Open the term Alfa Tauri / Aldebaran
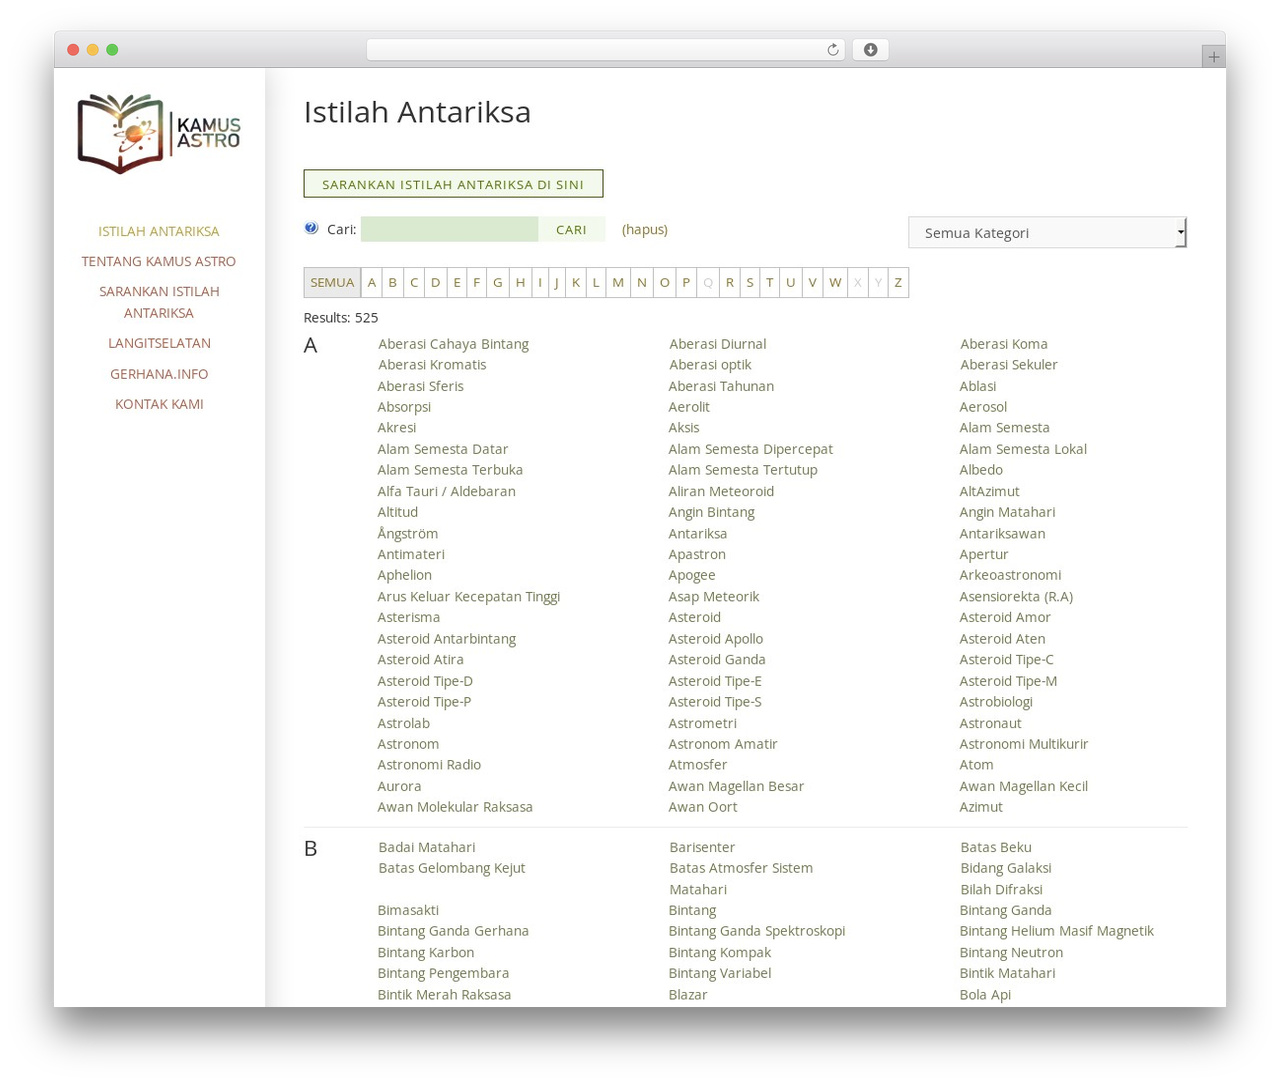Image resolution: width=1280 pixels, height=1084 pixels. click(446, 491)
